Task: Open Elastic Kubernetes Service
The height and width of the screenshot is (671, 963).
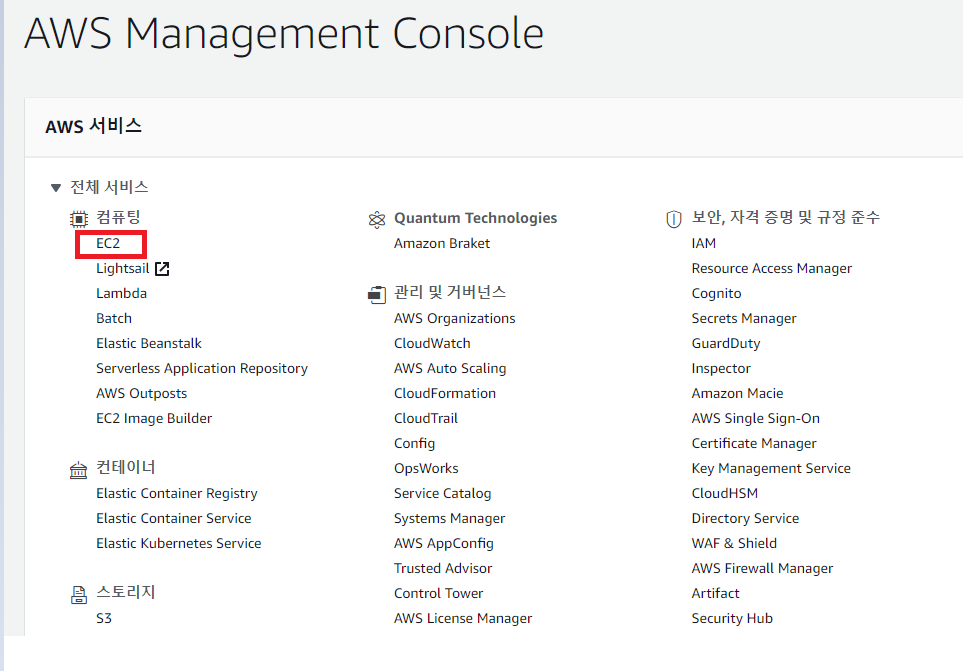Action: click(x=179, y=544)
